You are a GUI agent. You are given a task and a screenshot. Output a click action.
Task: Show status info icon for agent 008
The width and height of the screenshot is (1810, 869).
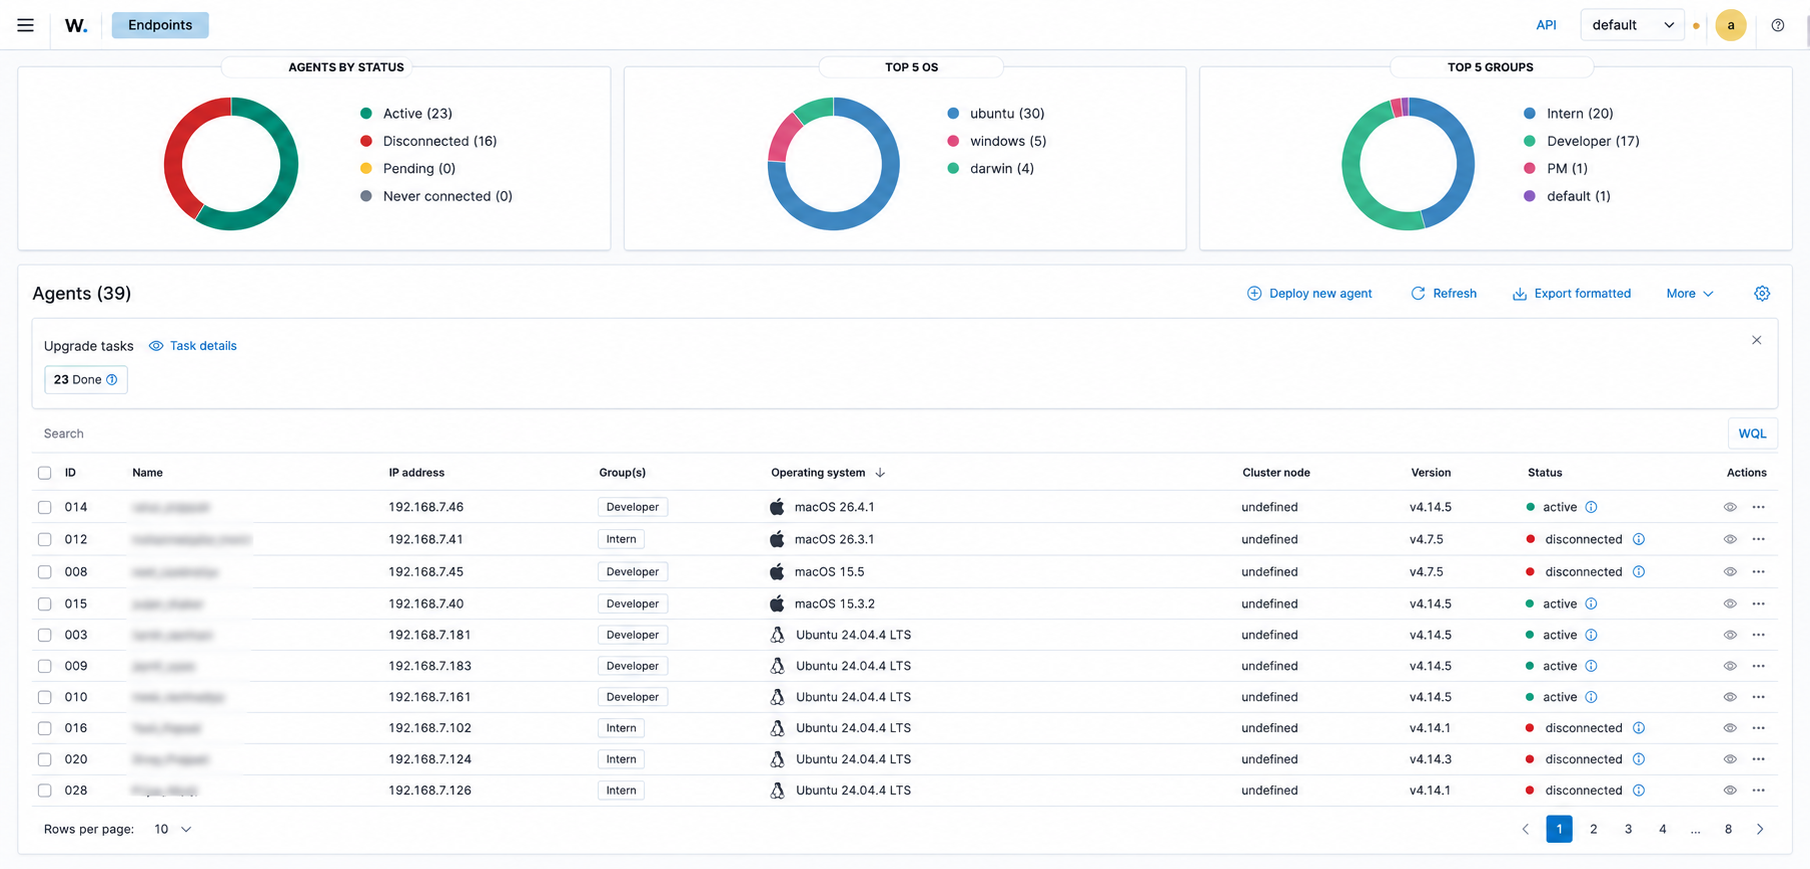coord(1638,572)
